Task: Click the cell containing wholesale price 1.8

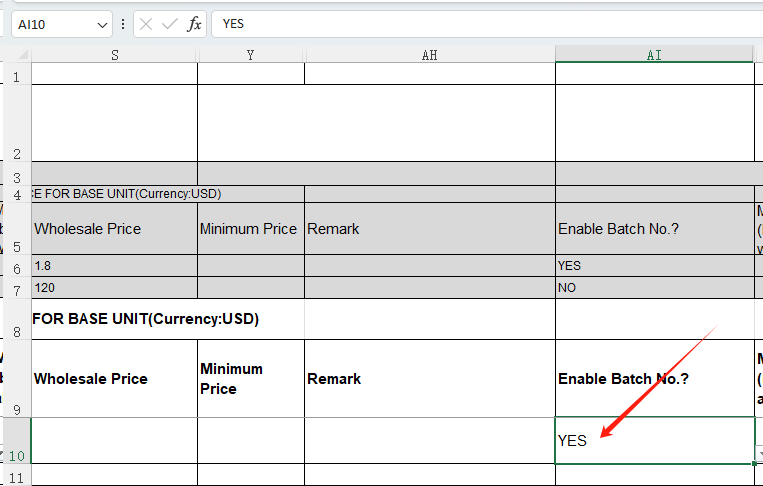Action: (x=114, y=266)
